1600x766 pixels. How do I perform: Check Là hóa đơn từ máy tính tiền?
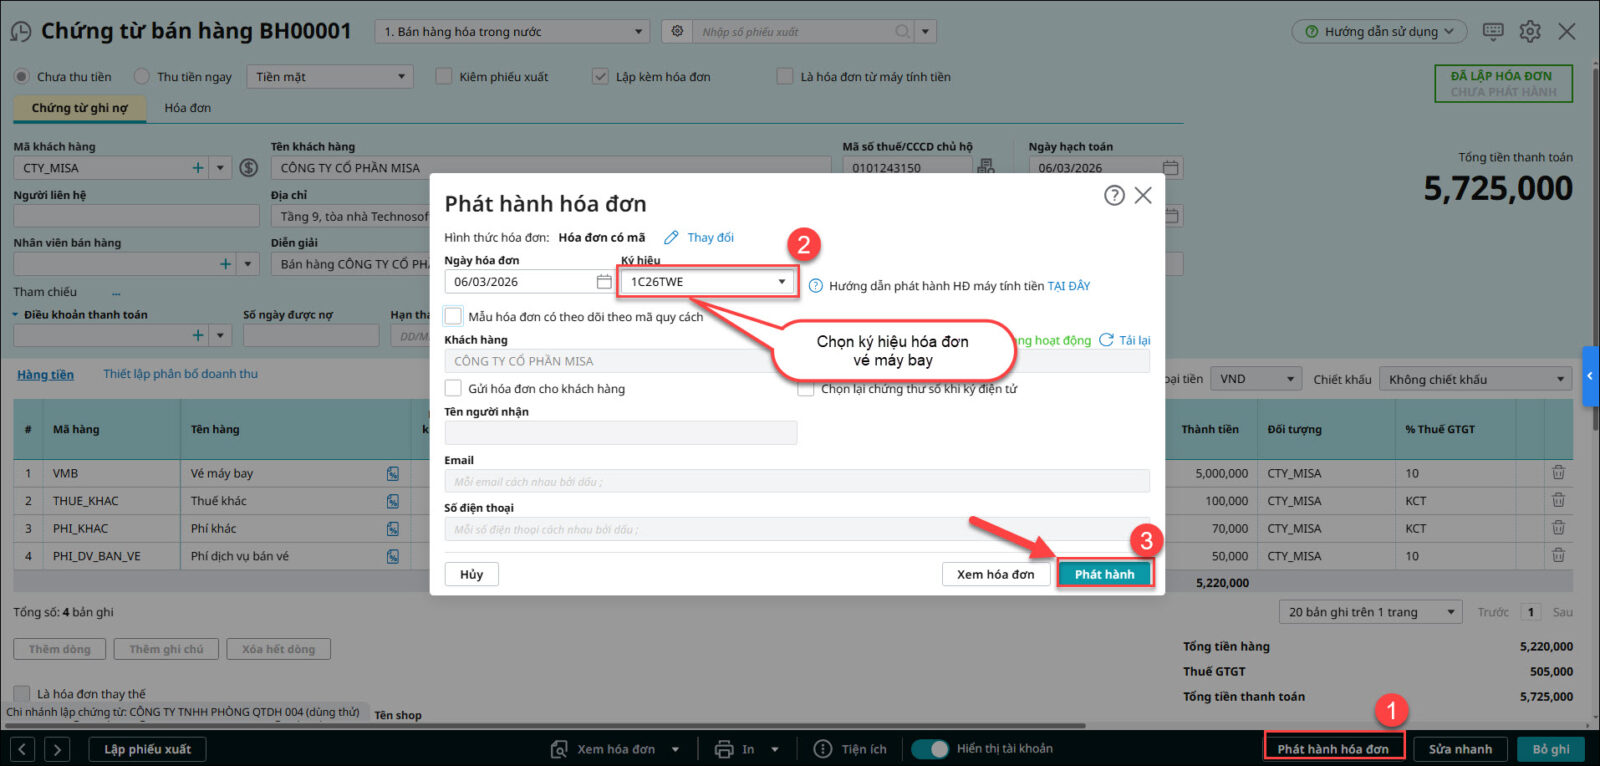click(x=785, y=76)
